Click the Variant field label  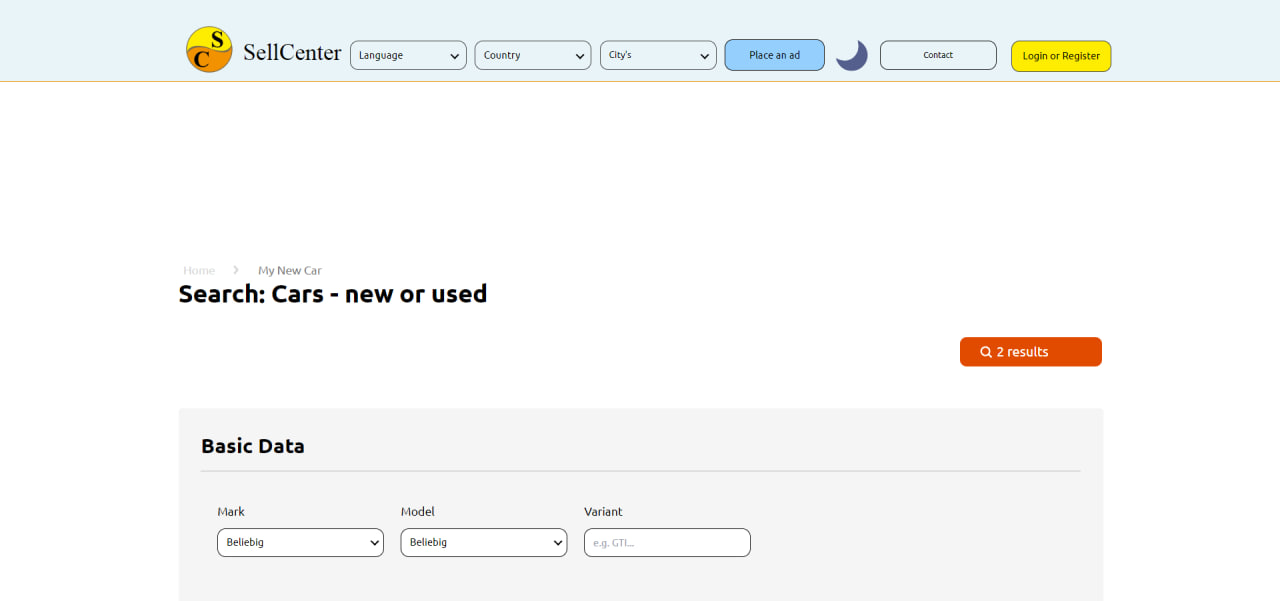point(603,511)
